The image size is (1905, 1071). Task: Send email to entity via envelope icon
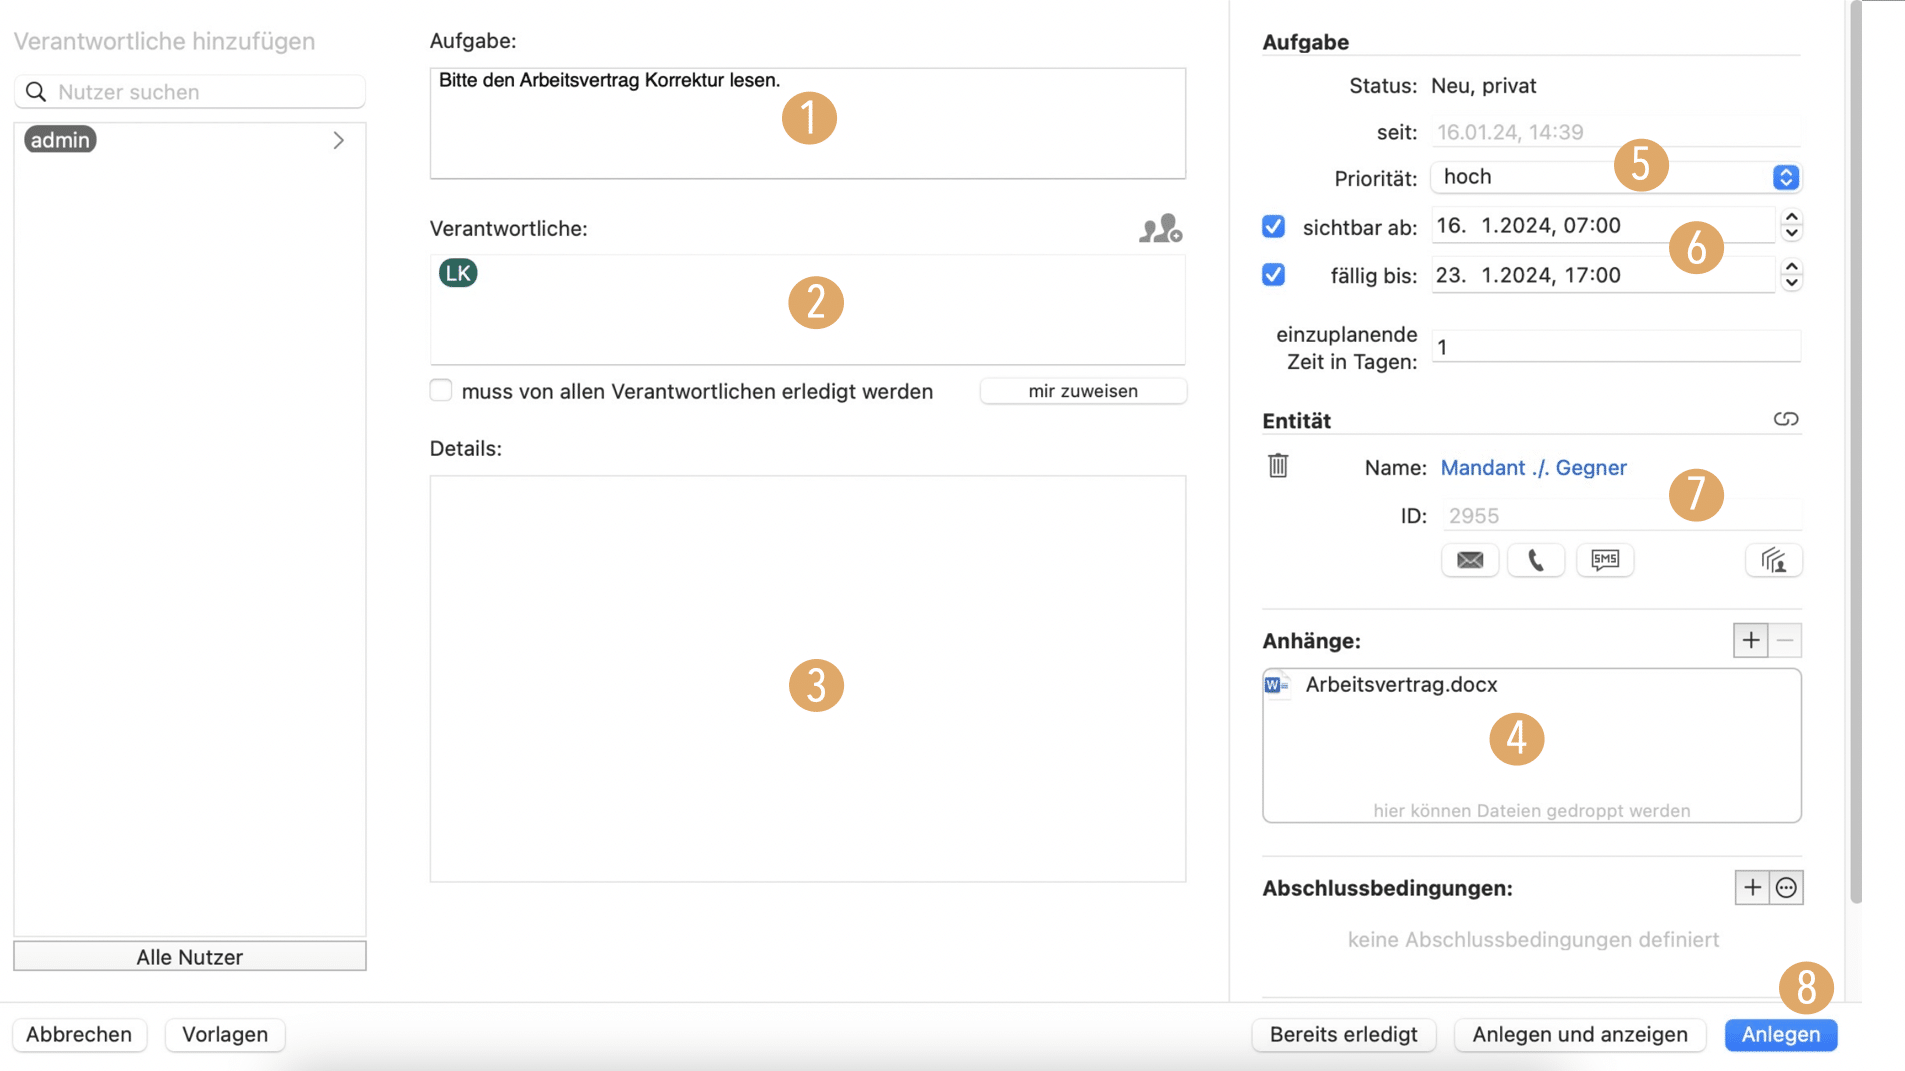pyautogui.click(x=1470, y=560)
